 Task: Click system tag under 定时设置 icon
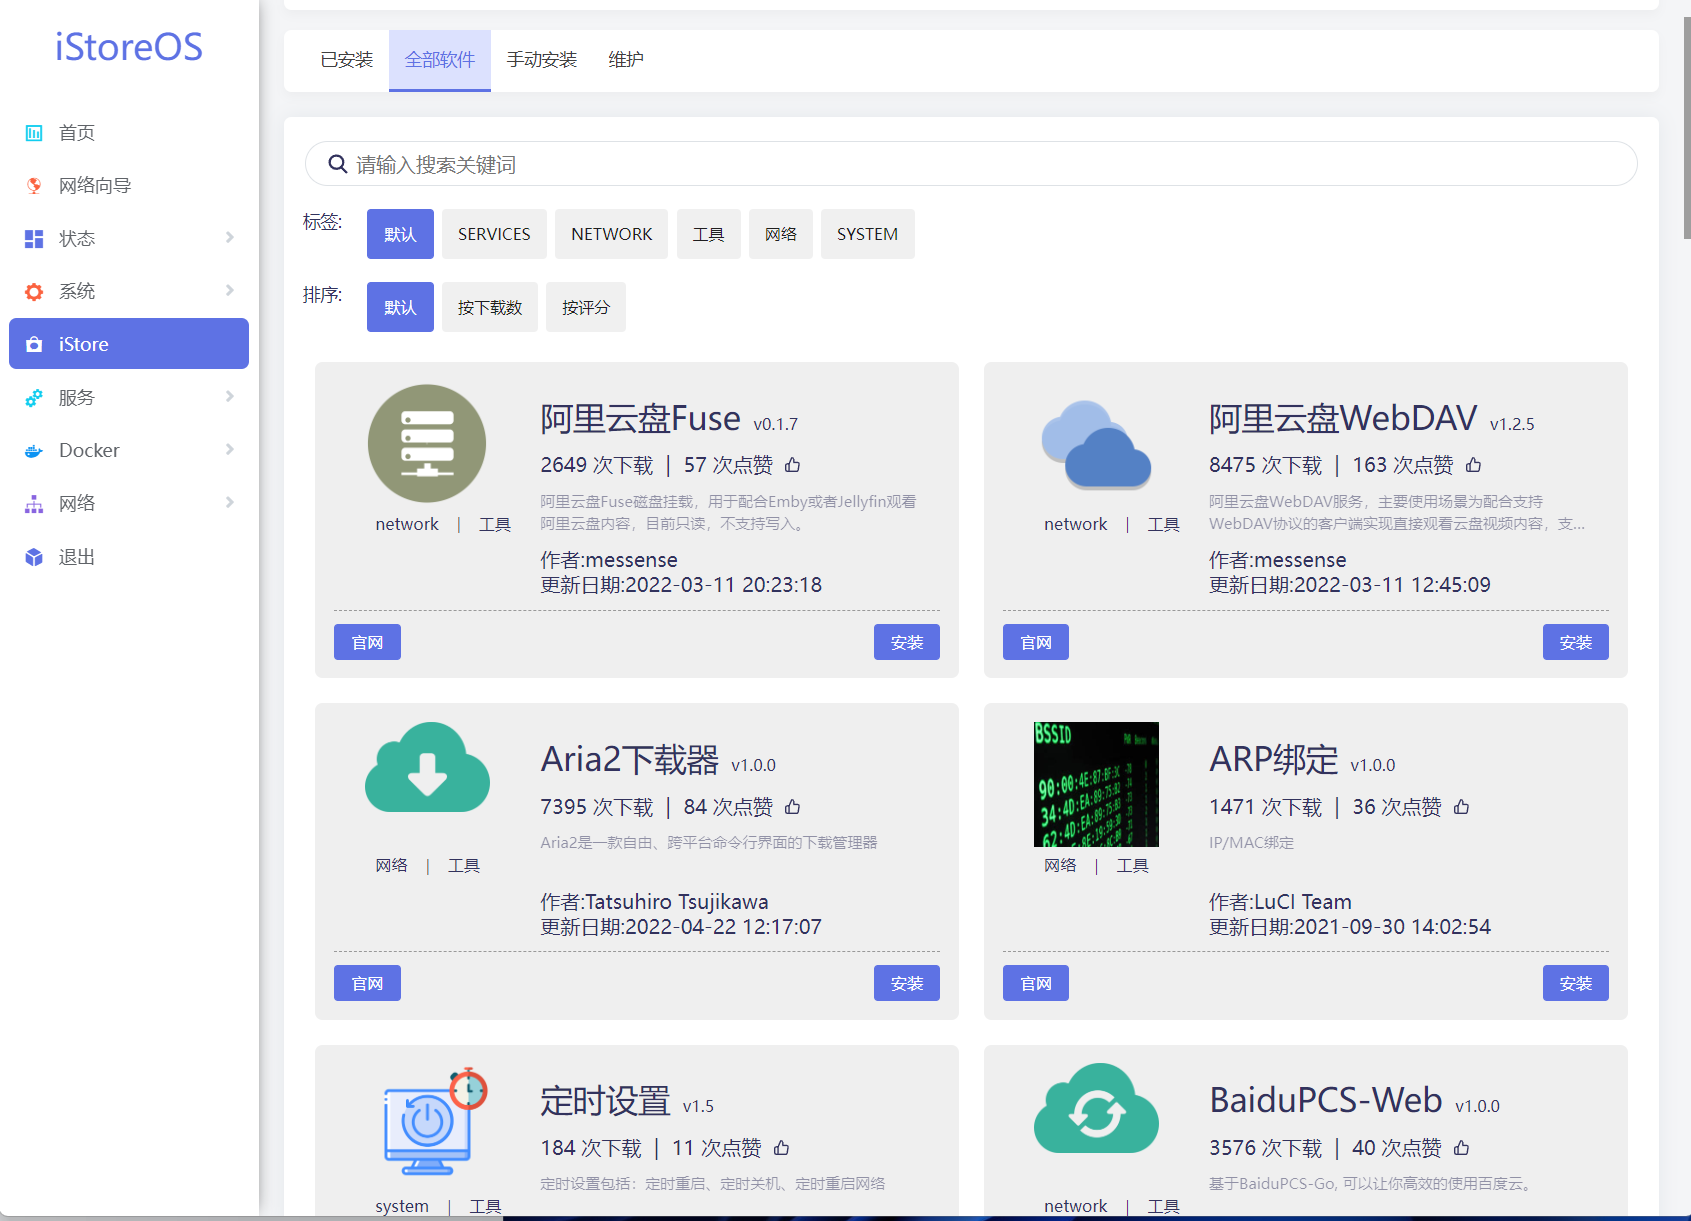[x=402, y=1206]
